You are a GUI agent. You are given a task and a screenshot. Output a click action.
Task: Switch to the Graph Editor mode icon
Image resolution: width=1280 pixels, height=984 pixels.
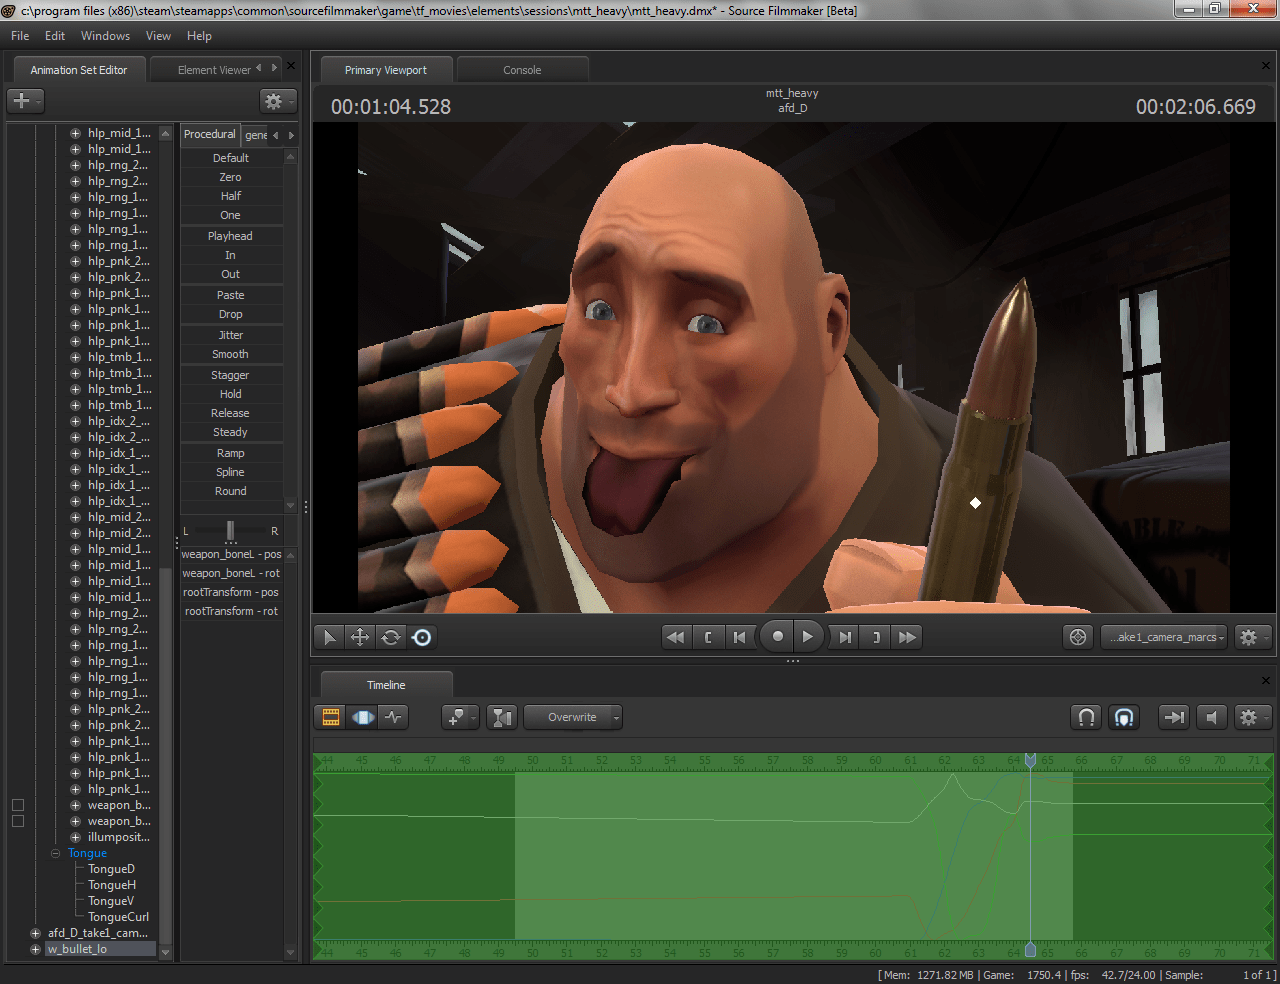point(393,717)
